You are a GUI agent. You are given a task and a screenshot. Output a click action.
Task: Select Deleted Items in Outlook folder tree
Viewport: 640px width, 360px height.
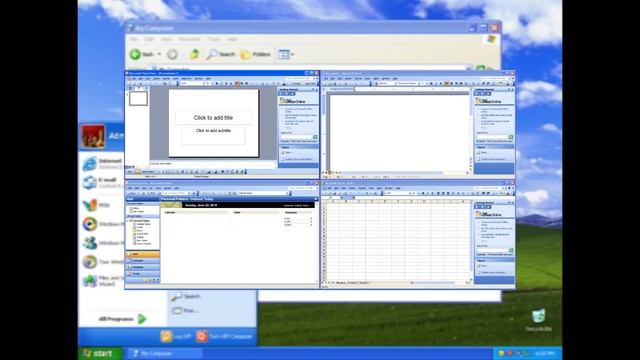[x=143, y=224]
